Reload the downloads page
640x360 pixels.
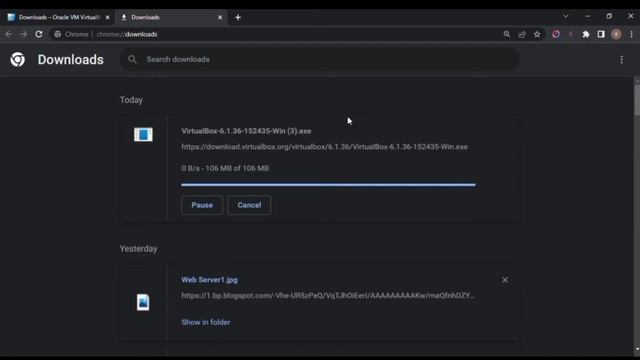pyautogui.click(x=39, y=34)
